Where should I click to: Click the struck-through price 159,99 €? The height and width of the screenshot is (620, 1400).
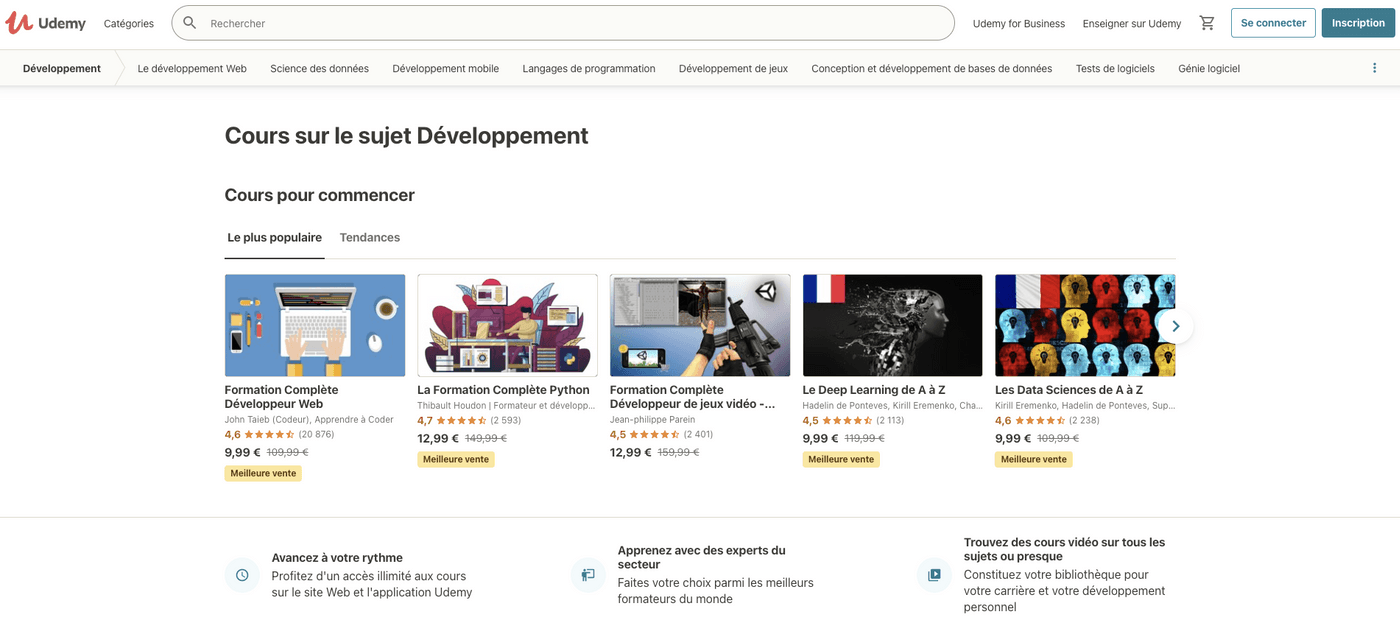(678, 452)
